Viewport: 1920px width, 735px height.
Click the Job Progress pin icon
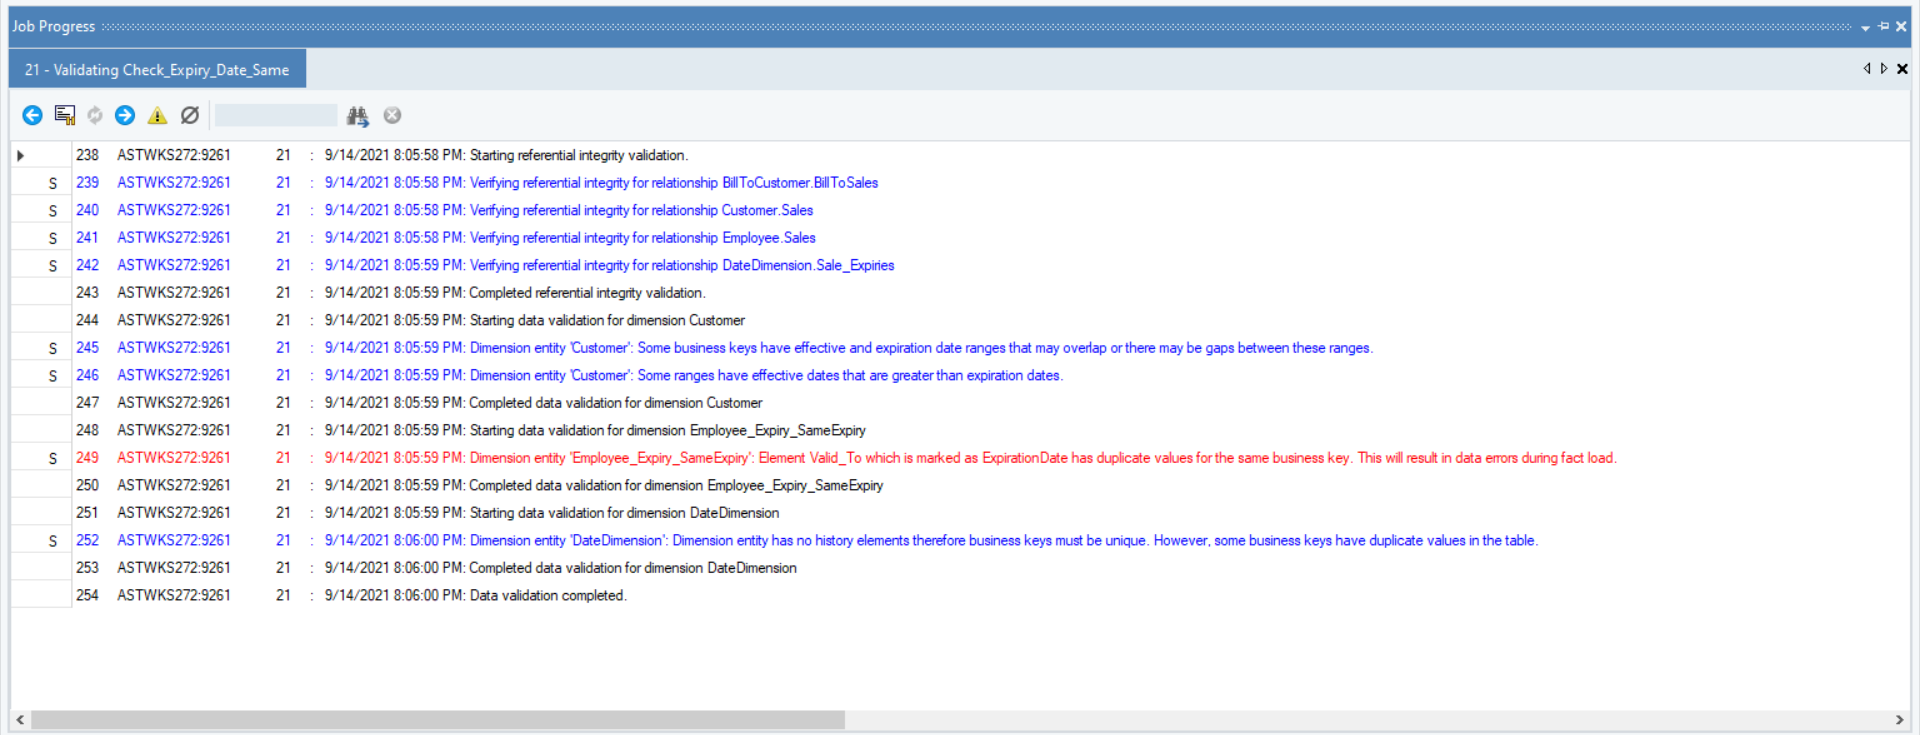(1883, 26)
